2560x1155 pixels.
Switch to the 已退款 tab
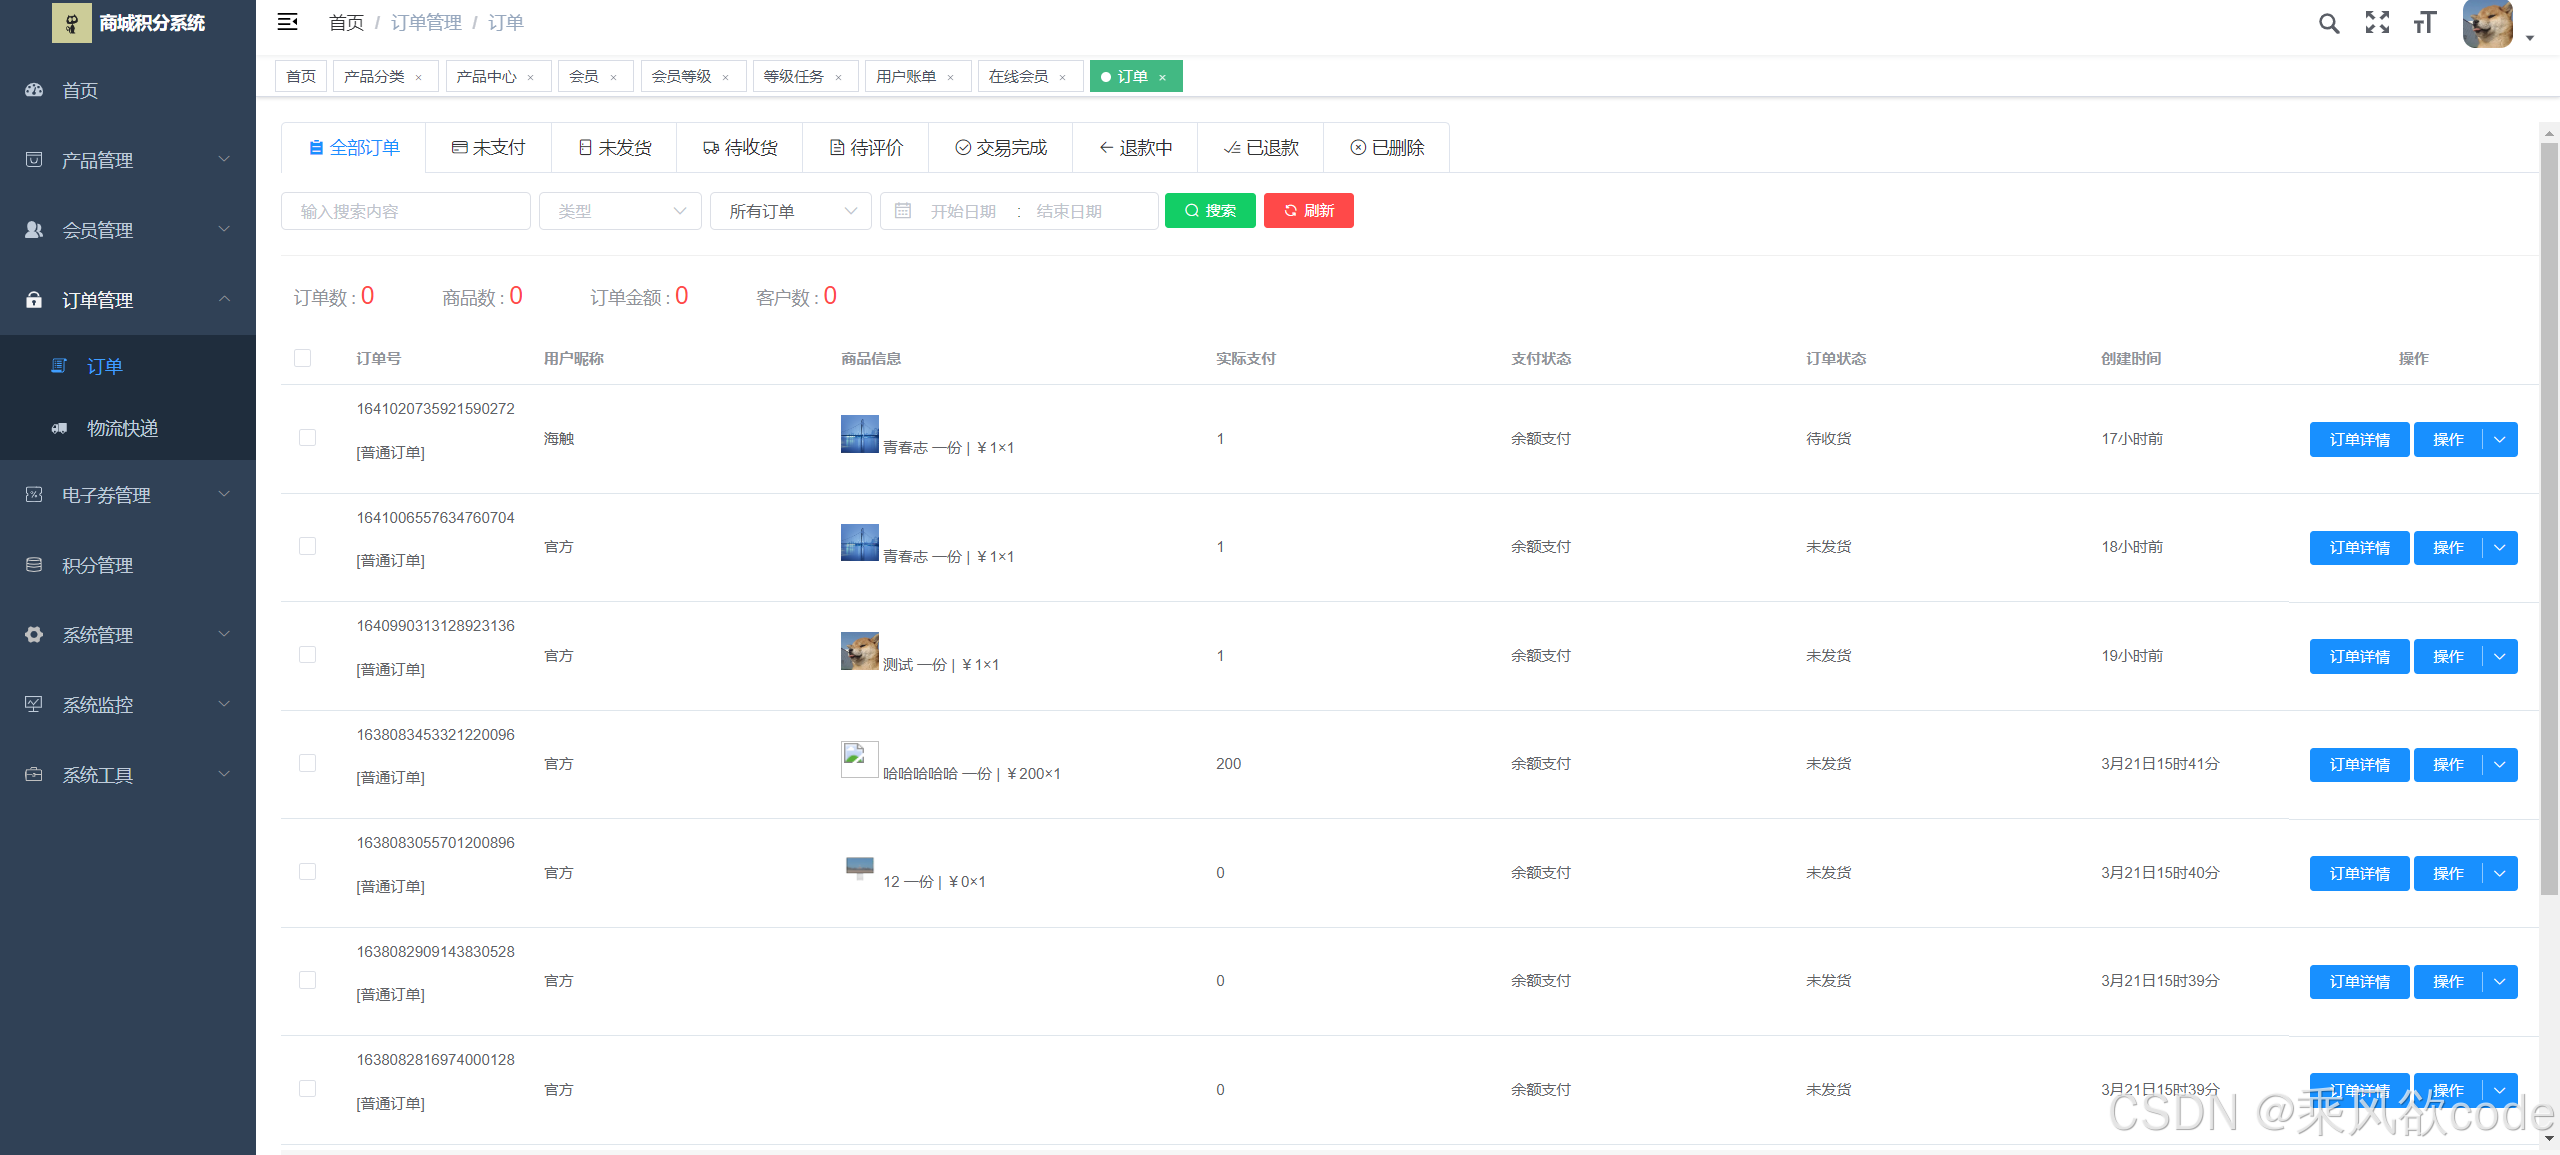tap(1261, 147)
